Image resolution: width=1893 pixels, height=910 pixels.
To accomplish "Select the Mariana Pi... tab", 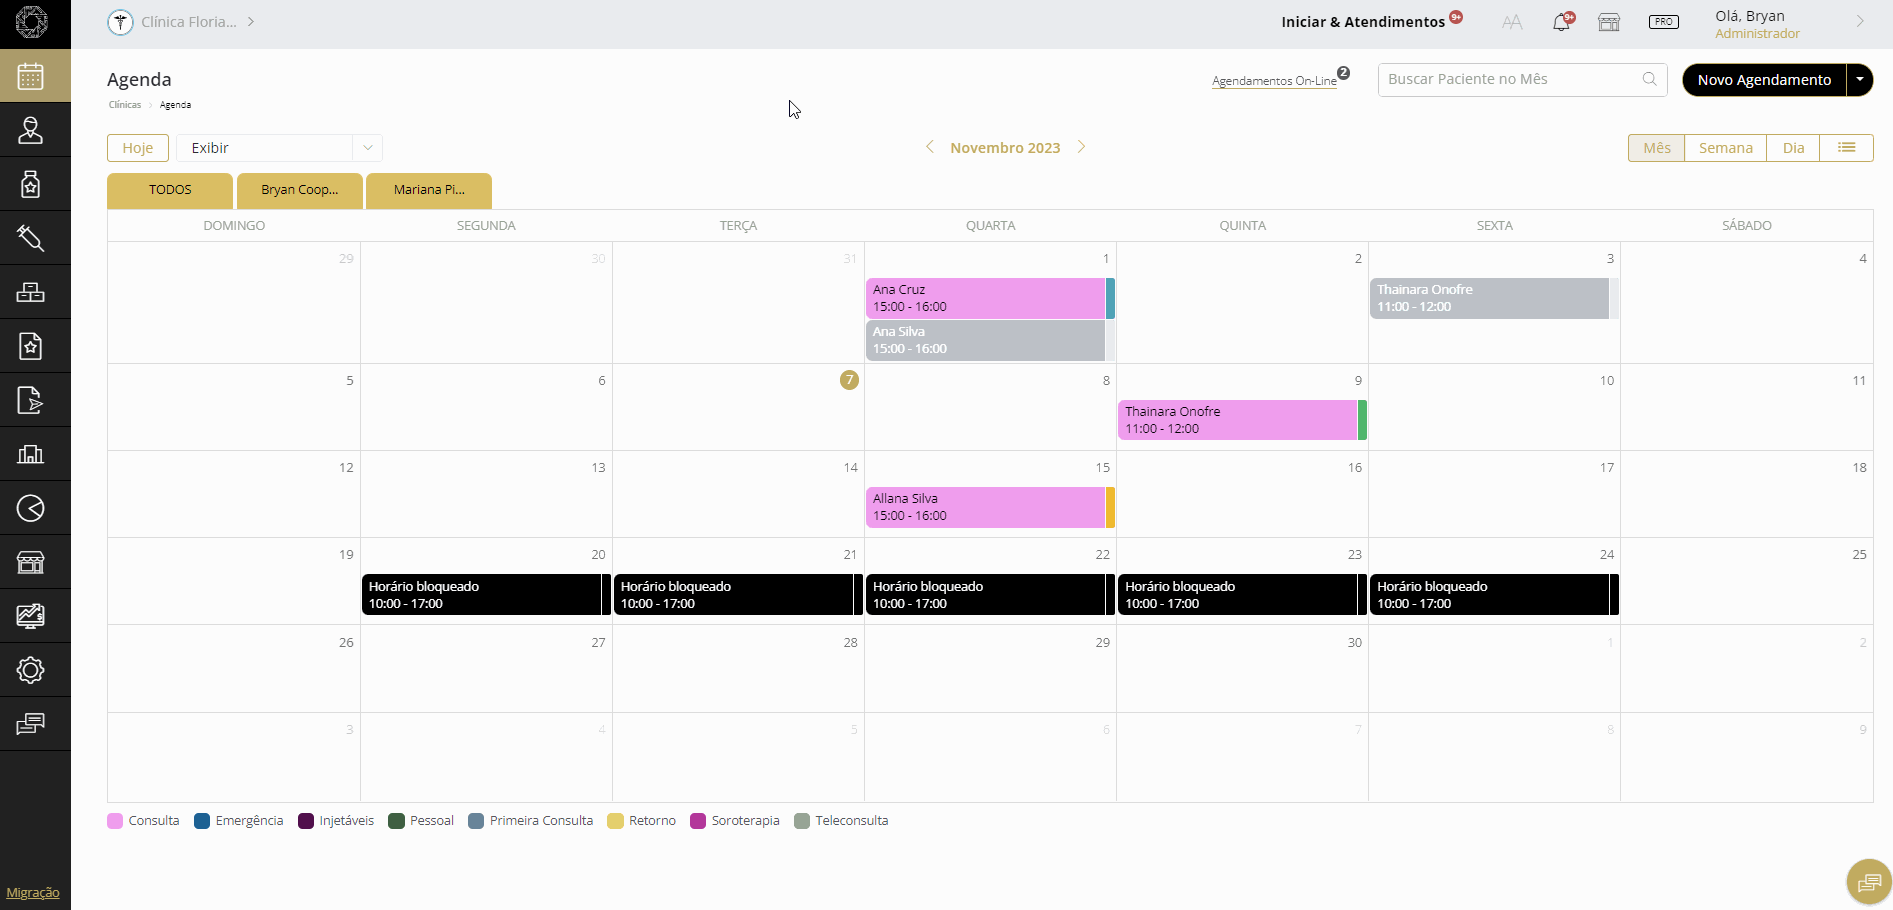I will (429, 190).
